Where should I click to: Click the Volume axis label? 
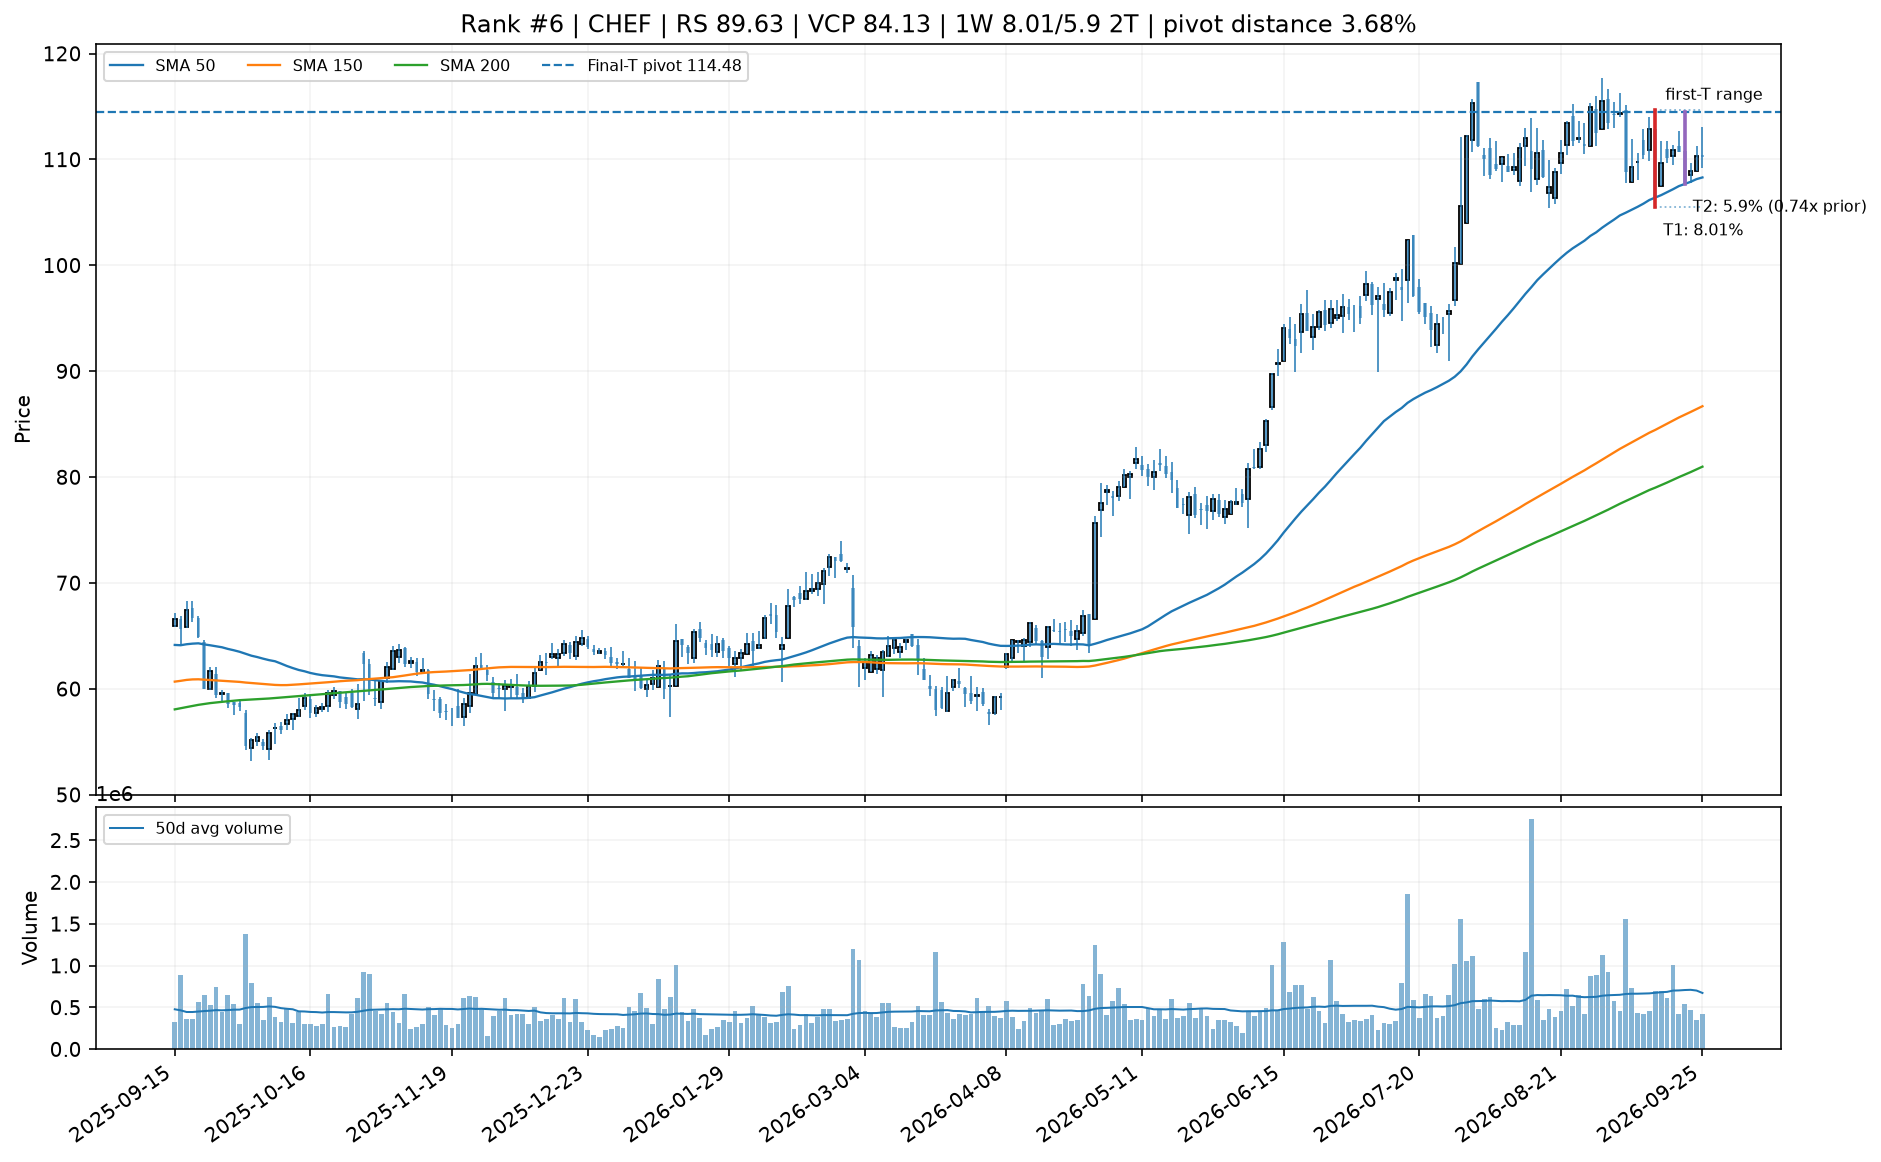(x=29, y=928)
